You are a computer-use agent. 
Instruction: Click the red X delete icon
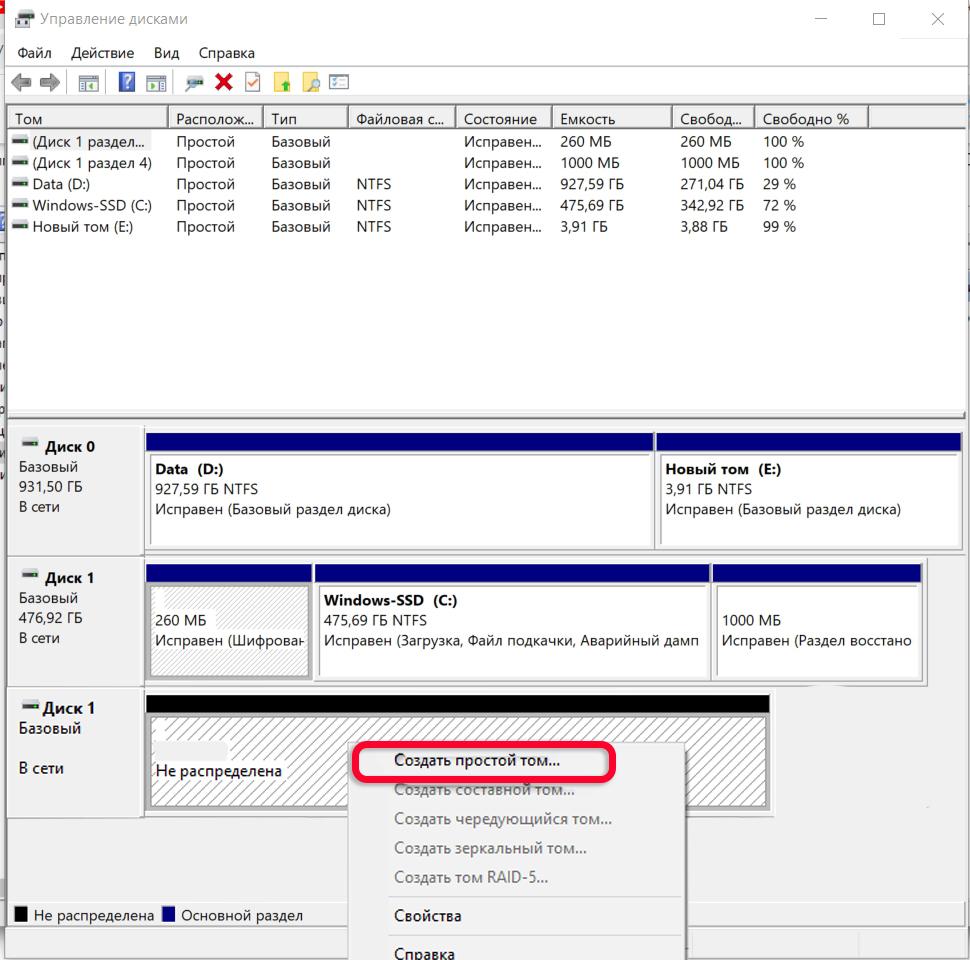(223, 82)
